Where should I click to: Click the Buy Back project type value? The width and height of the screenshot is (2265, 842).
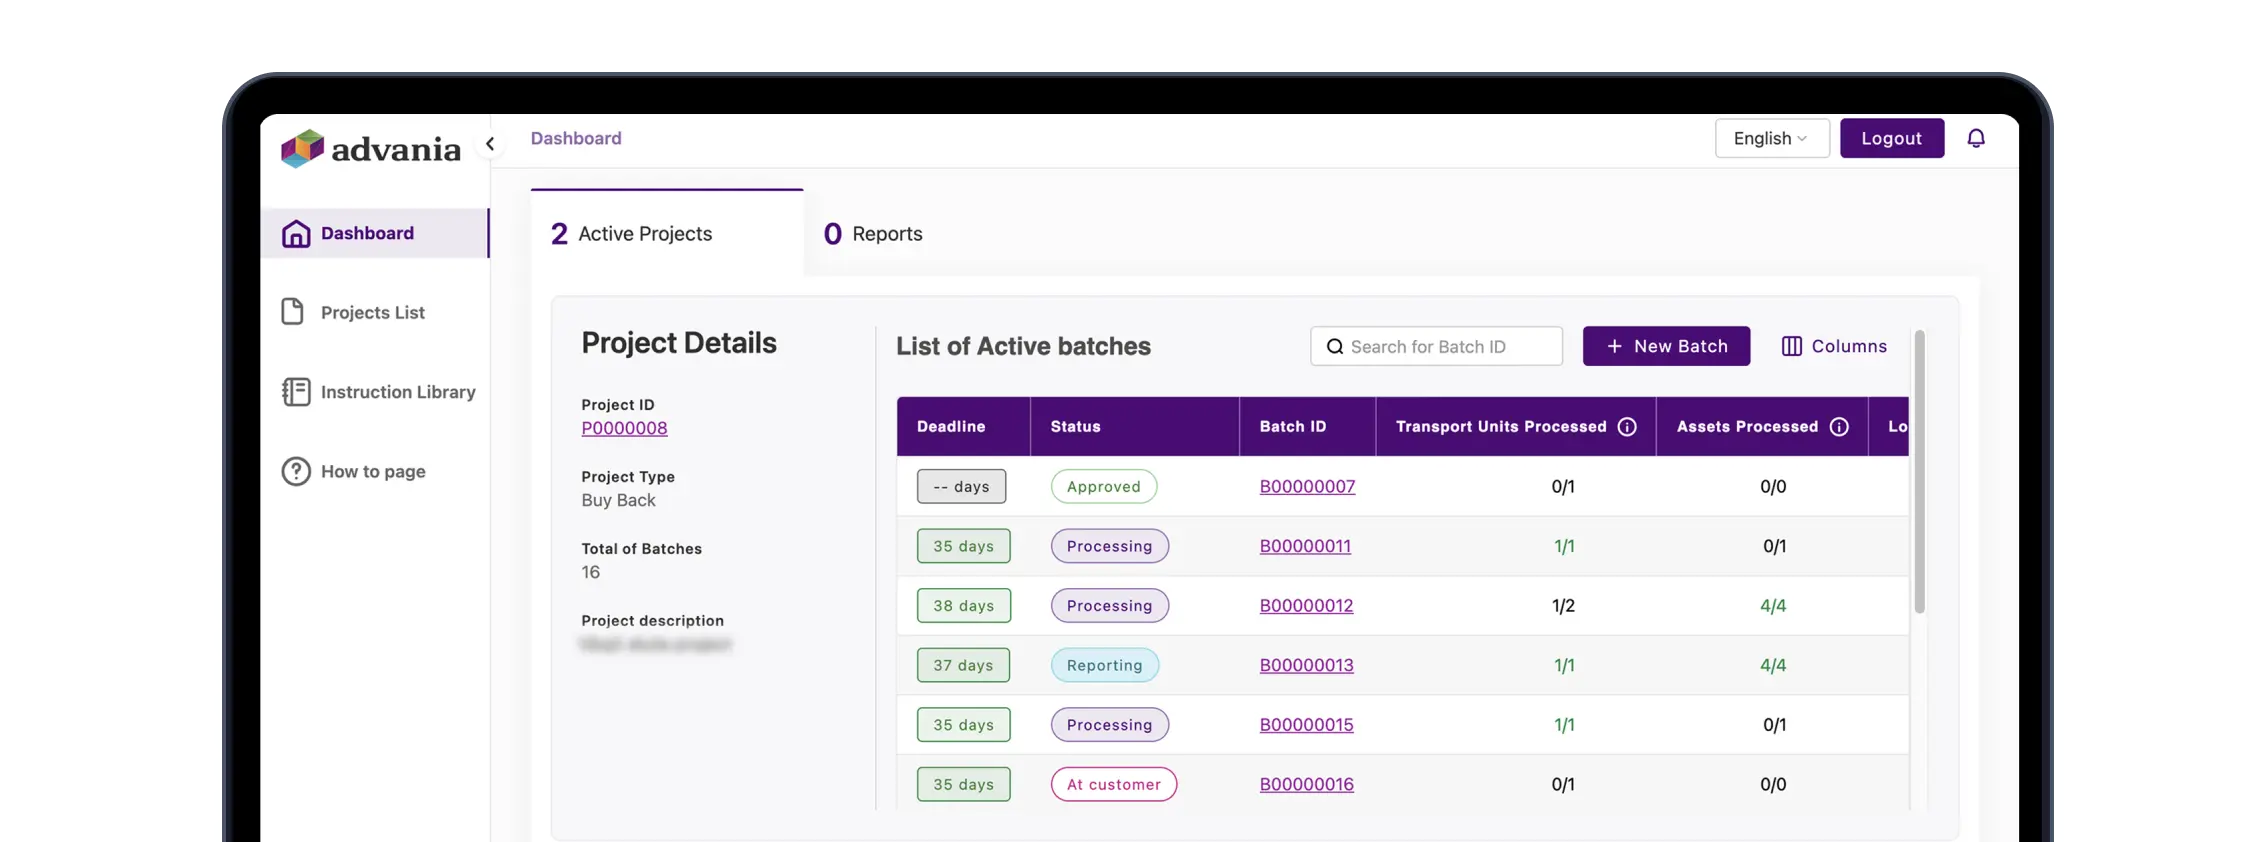(x=618, y=500)
